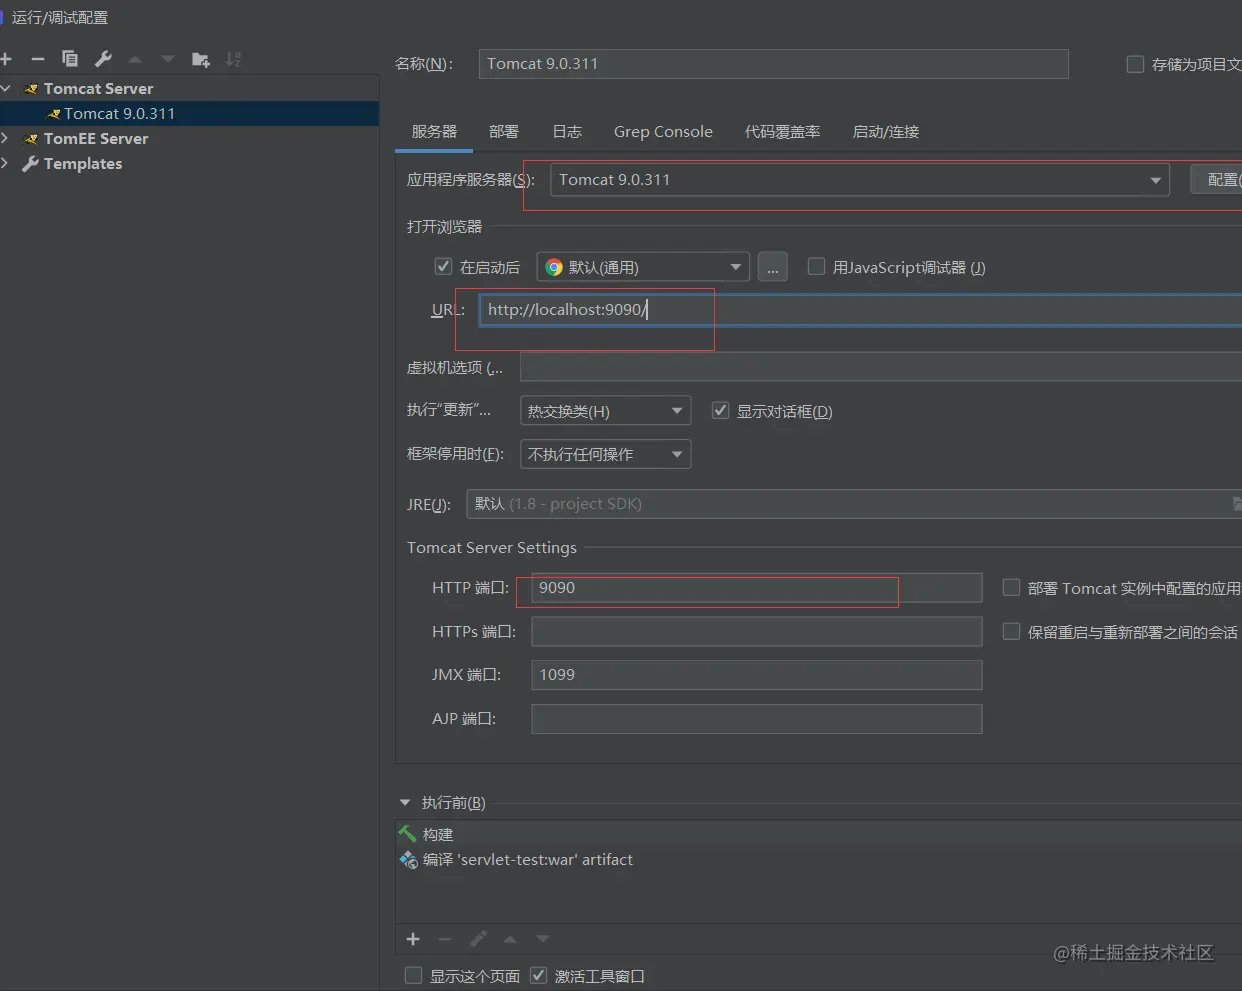Switch to the 日志 tab
Screen dimensions: 1242x991
click(x=567, y=132)
